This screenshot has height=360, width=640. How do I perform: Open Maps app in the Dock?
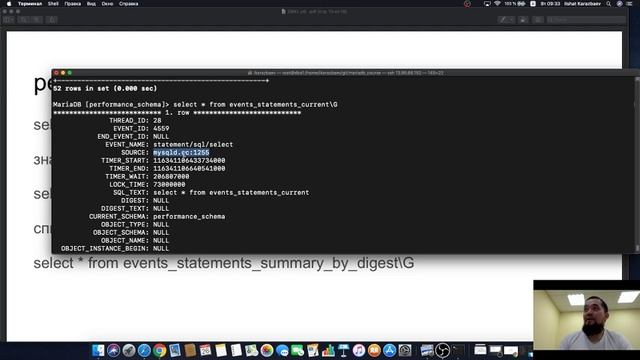point(251,350)
